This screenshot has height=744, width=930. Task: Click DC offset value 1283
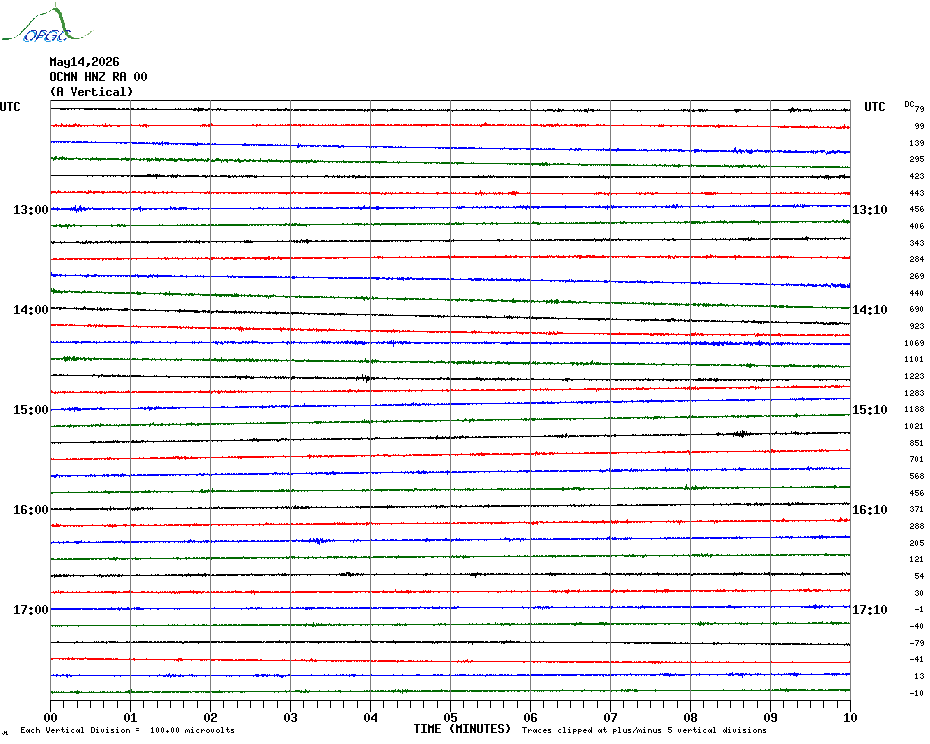point(914,393)
